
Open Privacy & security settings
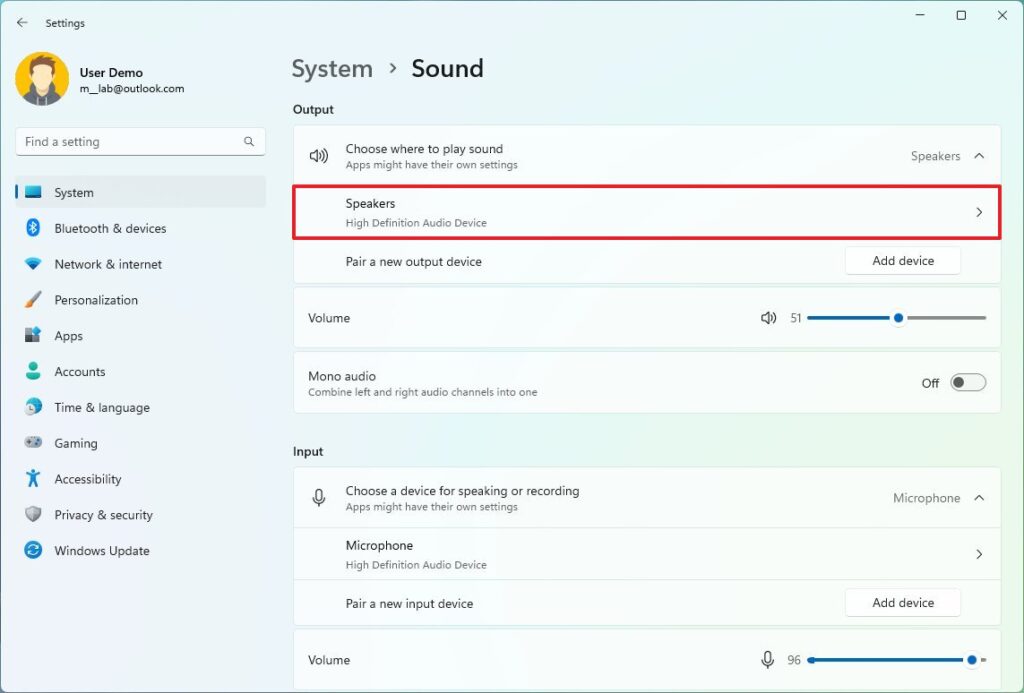pos(103,514)
